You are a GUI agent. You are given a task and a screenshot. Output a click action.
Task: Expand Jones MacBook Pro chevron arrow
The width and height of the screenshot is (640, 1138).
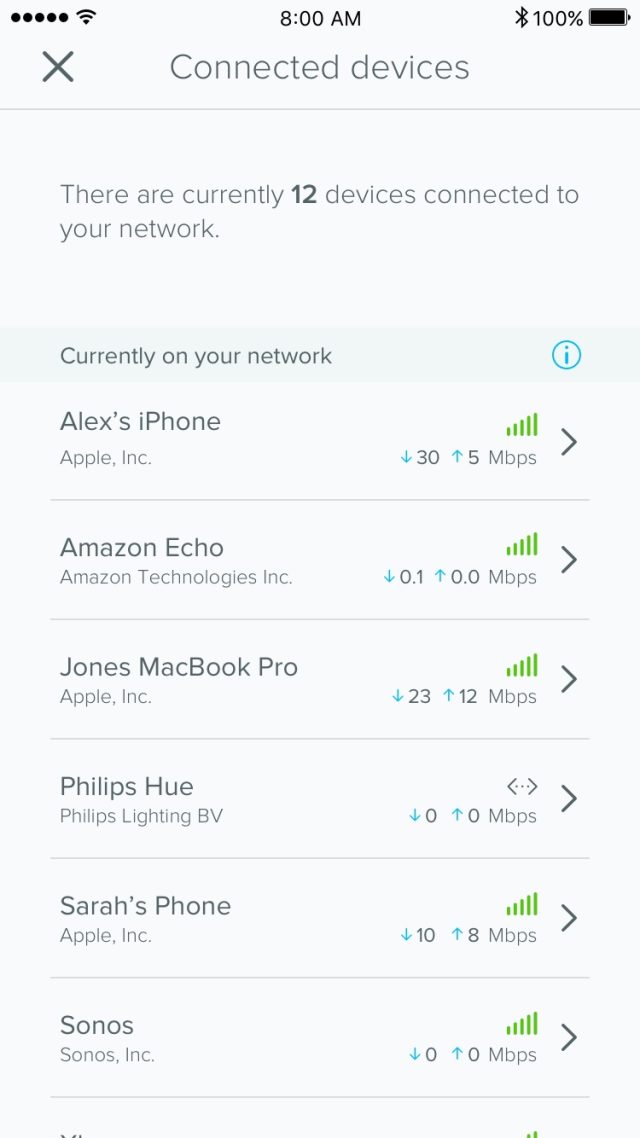click(569, 680)
